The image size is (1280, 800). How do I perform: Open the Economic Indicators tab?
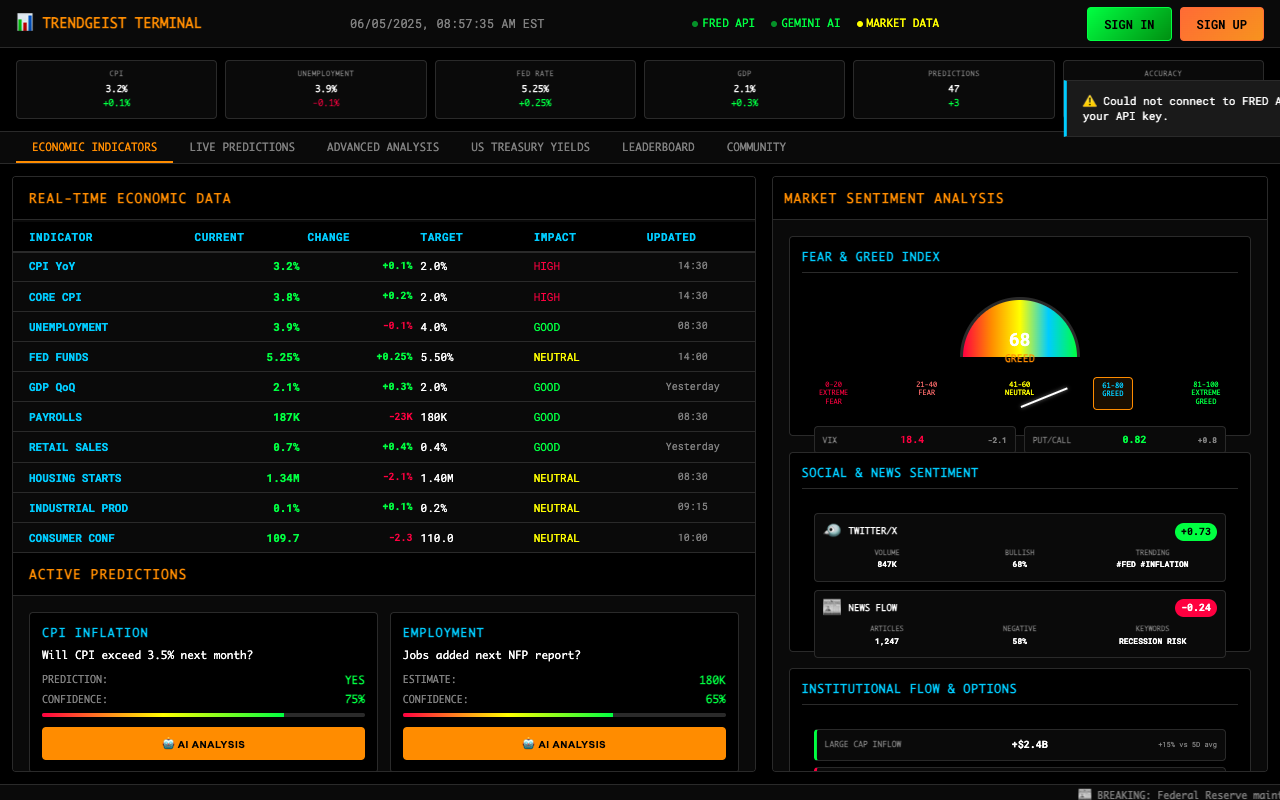point(95,147)
